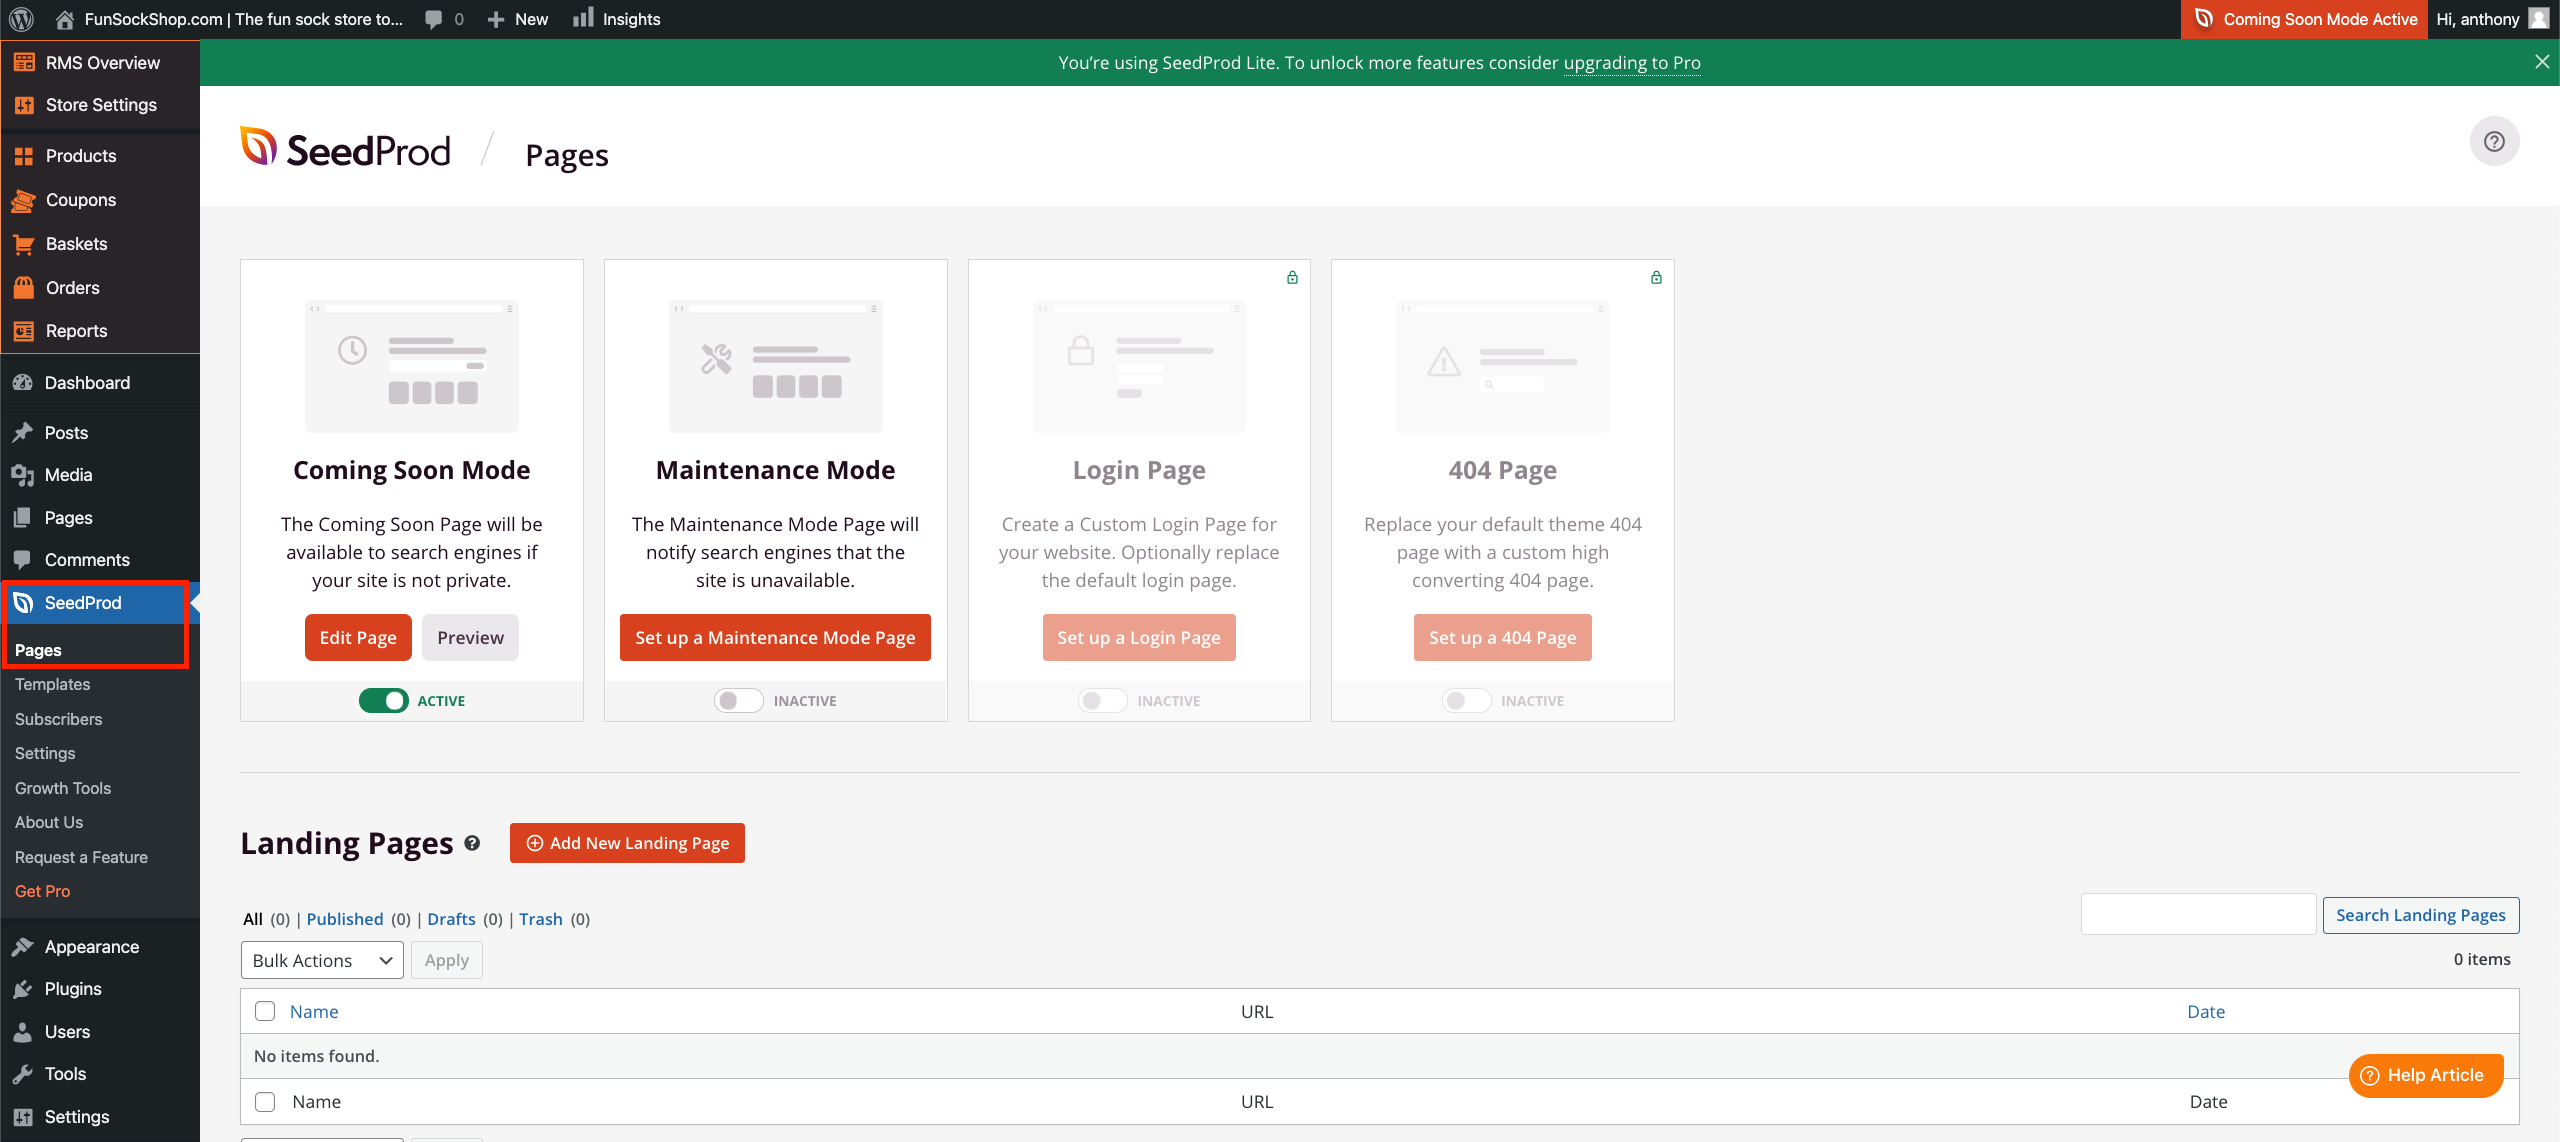Open the Bulk Actions dropdown
Viewport: 2560px width, 1142px height.
point(322,960)
